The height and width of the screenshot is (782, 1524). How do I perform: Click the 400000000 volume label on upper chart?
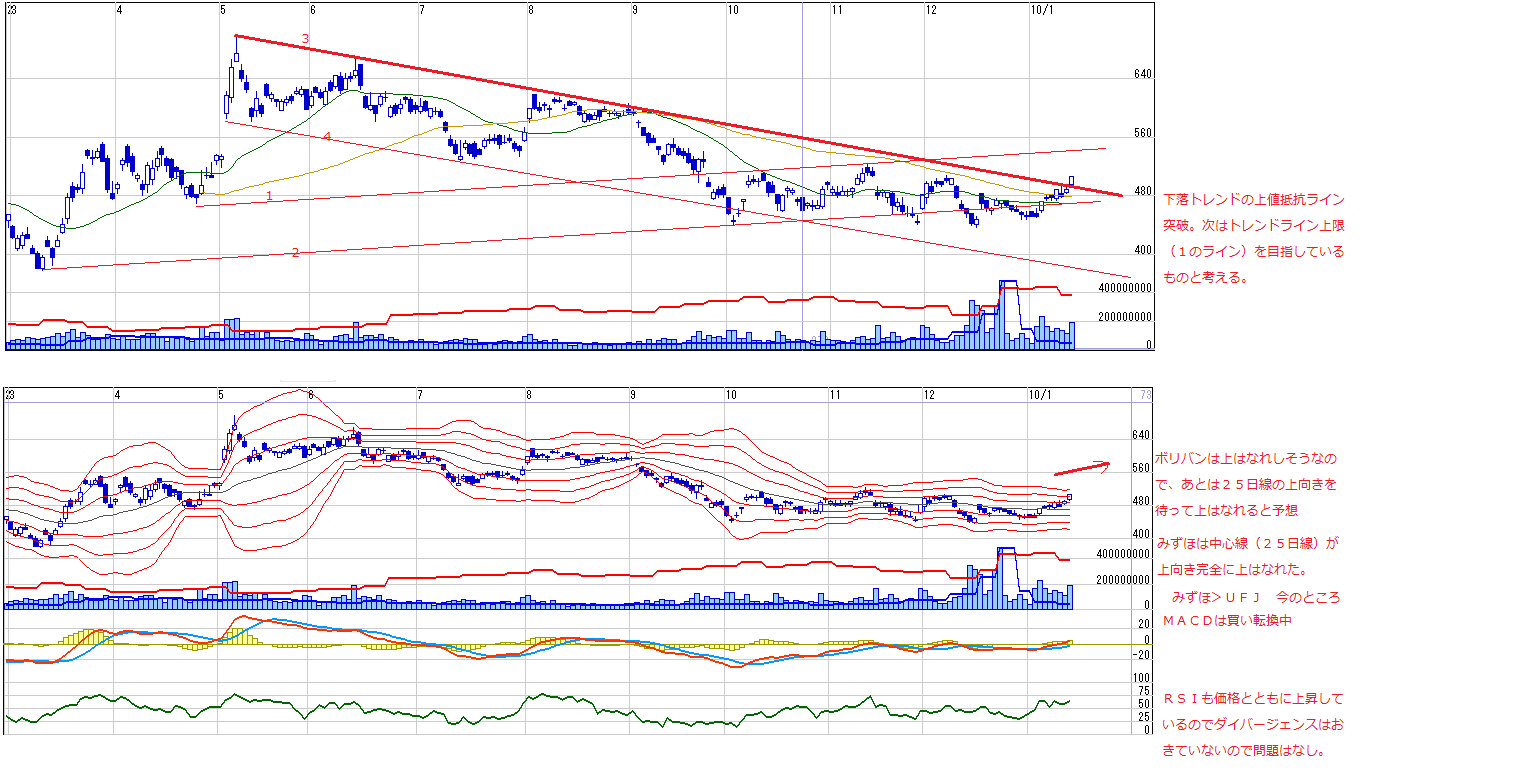click(1125, 288)
